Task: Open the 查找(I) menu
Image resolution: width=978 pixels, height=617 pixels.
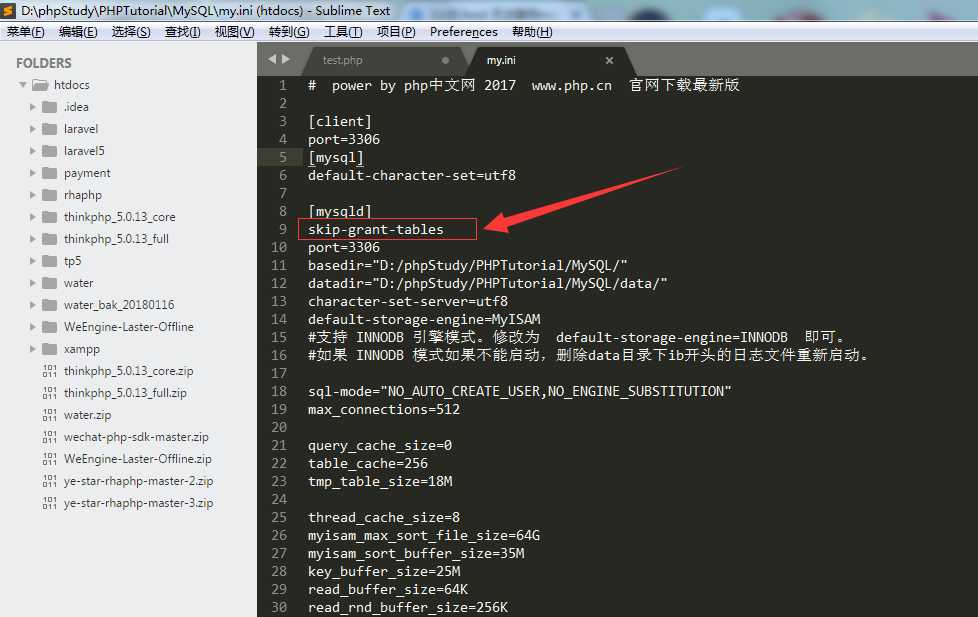Action: point(183,32)
